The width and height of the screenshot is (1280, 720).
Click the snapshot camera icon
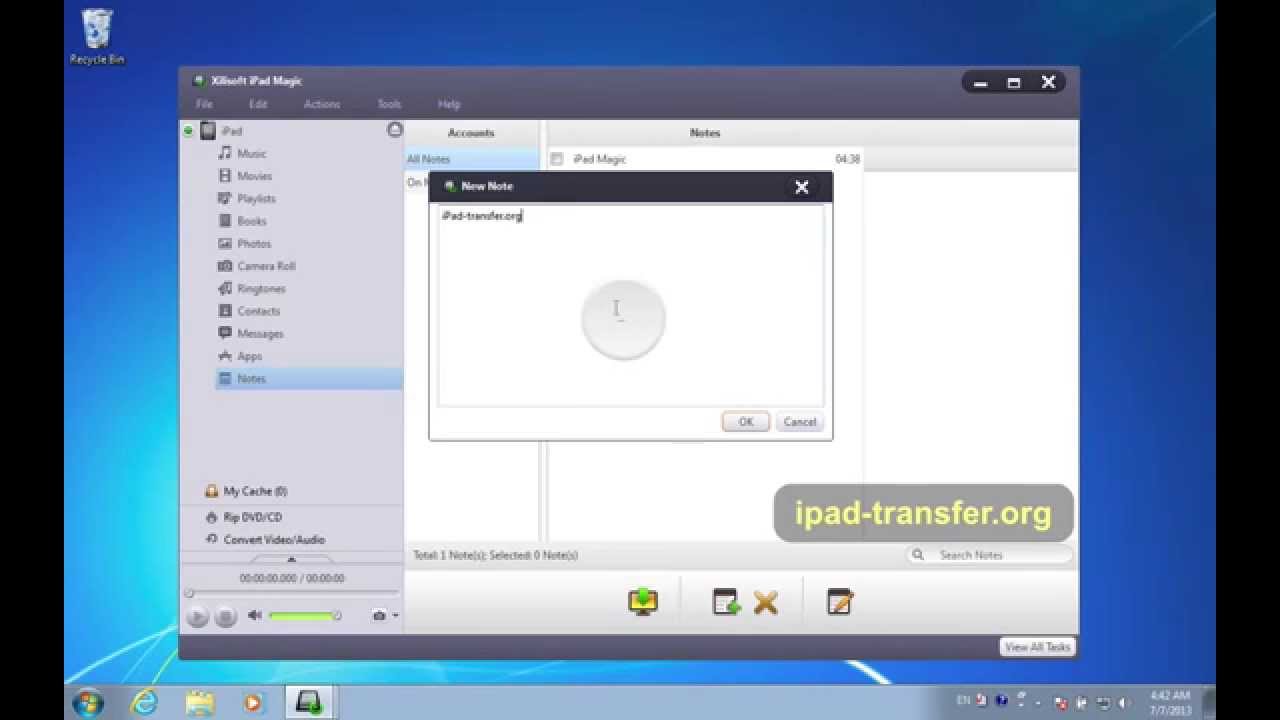[379, 616]
